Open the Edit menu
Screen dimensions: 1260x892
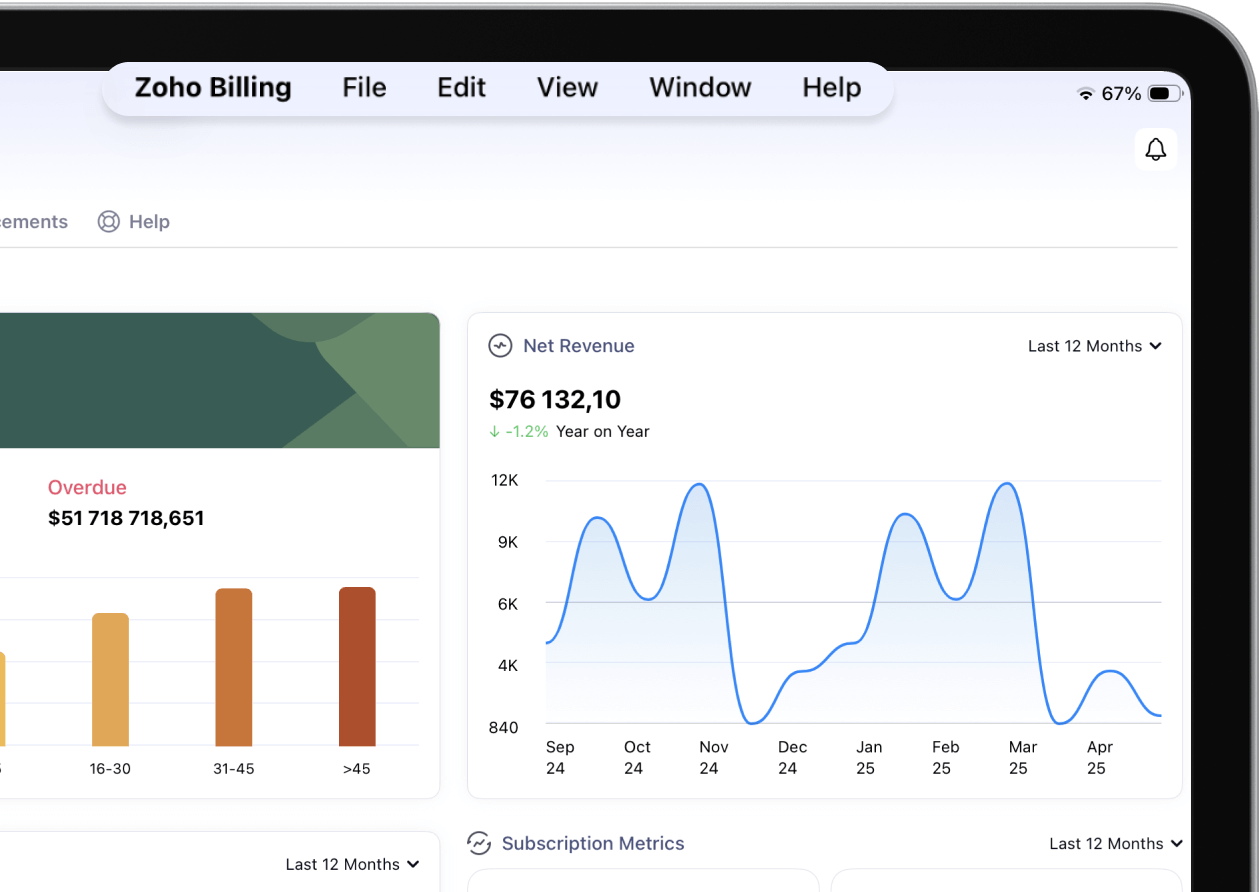[461, 88]
